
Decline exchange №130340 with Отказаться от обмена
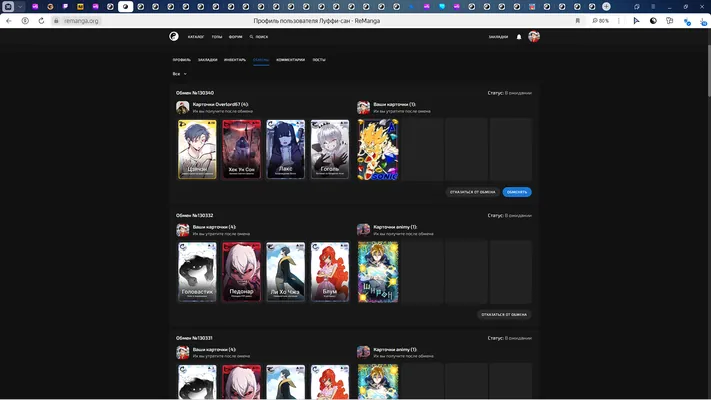pyautogui.click(x=472, y=192)
